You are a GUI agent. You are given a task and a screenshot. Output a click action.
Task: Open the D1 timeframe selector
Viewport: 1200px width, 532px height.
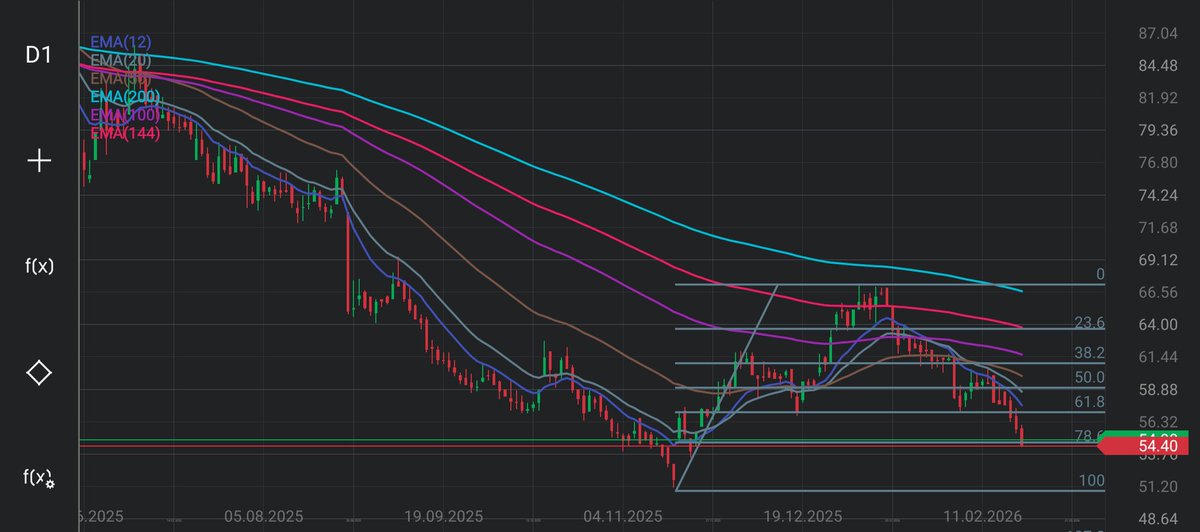tap(39, 56)
